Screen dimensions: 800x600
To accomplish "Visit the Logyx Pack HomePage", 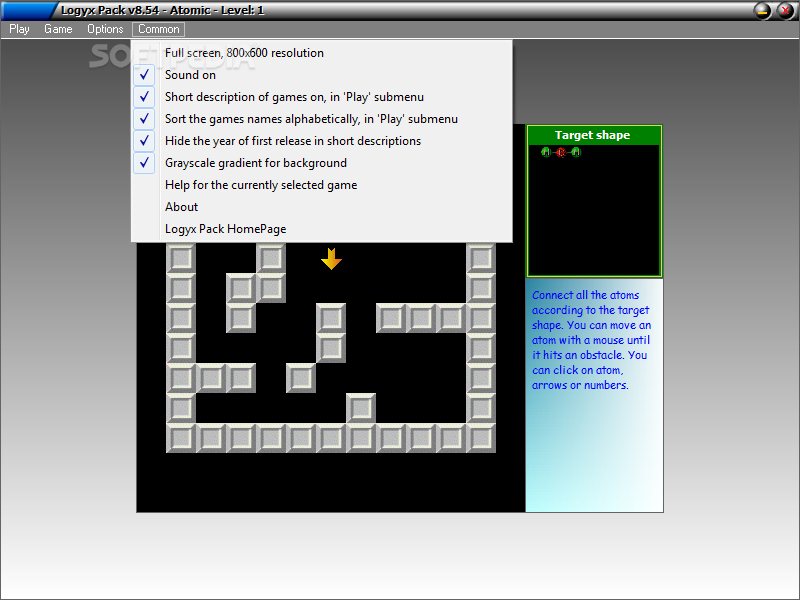I will pyautogui.click(x=321, y=228).
